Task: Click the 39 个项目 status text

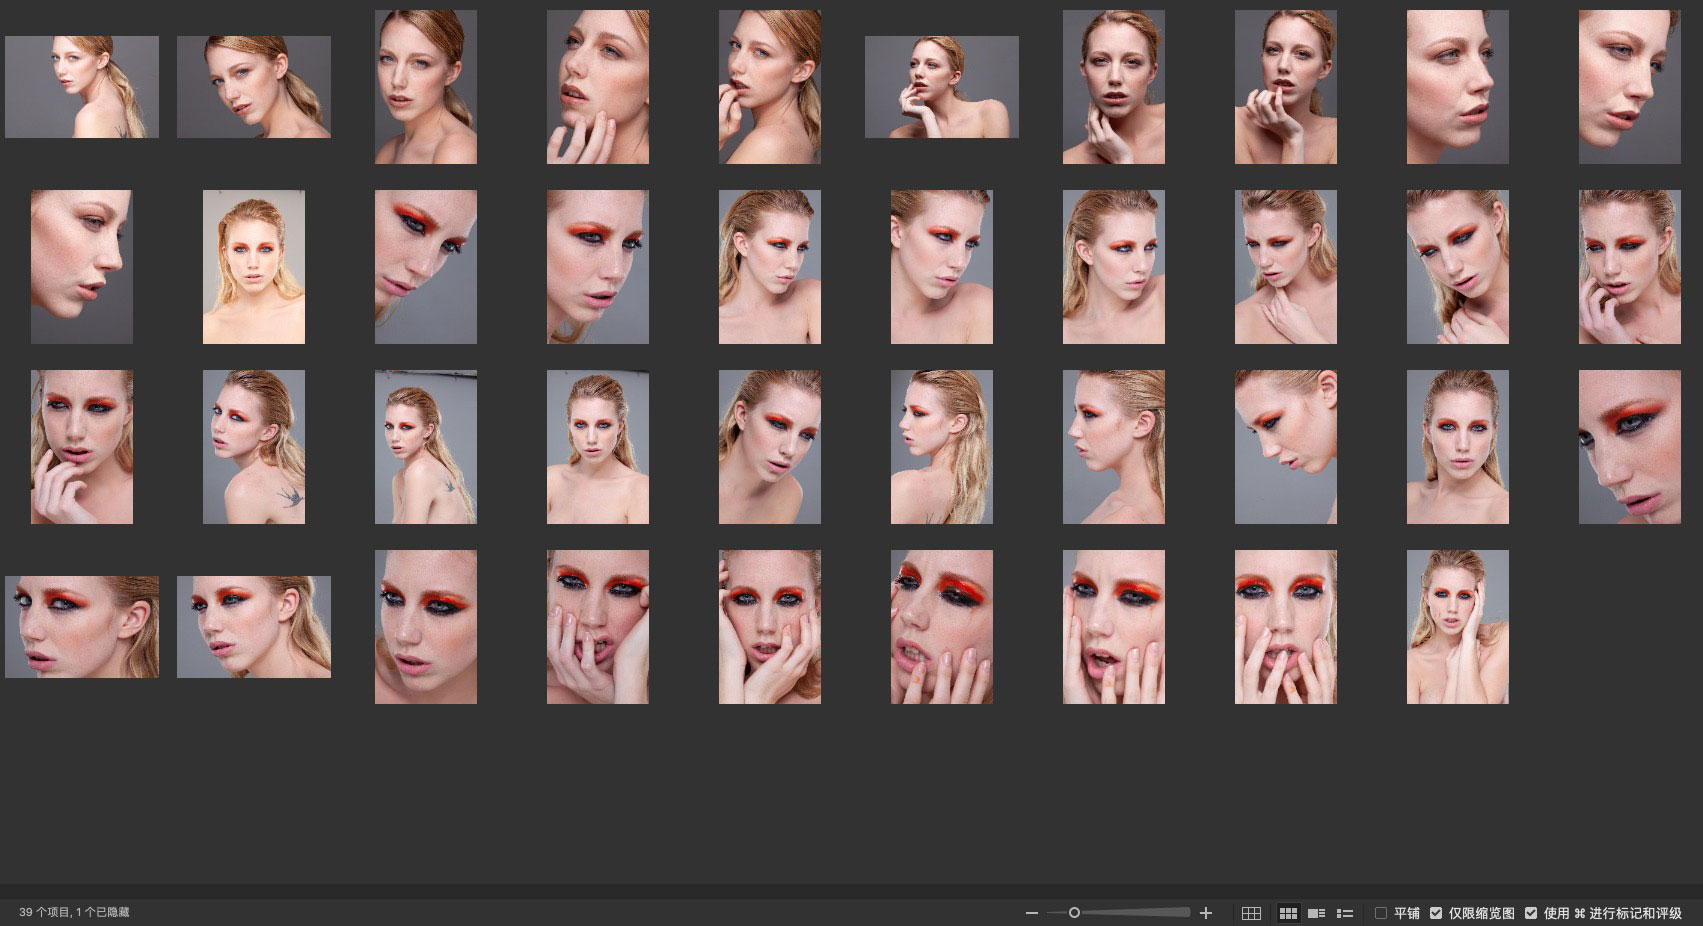Action: [x=74, y=912]
